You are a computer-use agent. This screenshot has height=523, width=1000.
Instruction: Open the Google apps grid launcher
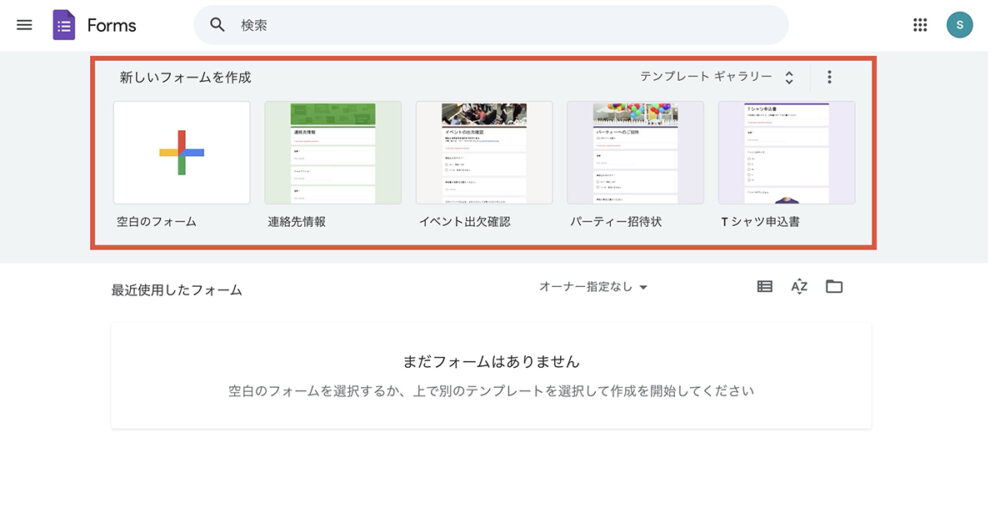[x=920, y=25]
